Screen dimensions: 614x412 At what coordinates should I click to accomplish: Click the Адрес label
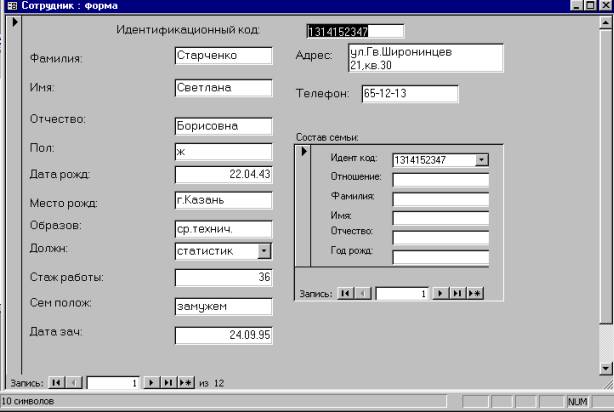point(314,55)
